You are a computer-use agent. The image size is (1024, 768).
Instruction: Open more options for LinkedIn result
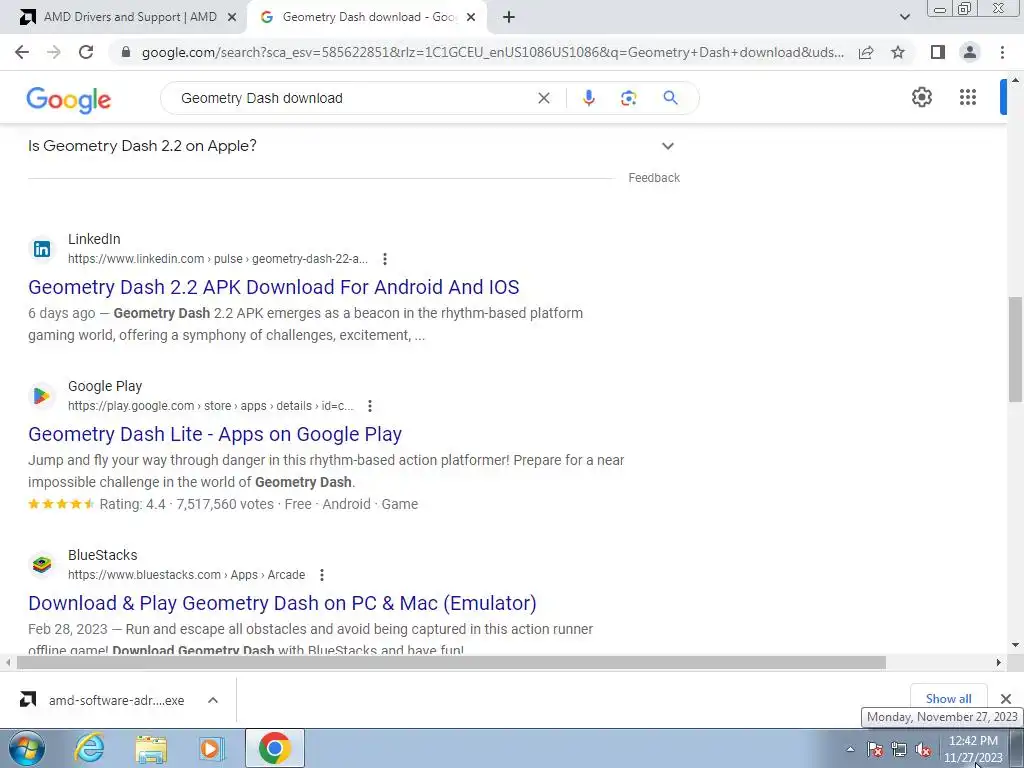point(385,259)
